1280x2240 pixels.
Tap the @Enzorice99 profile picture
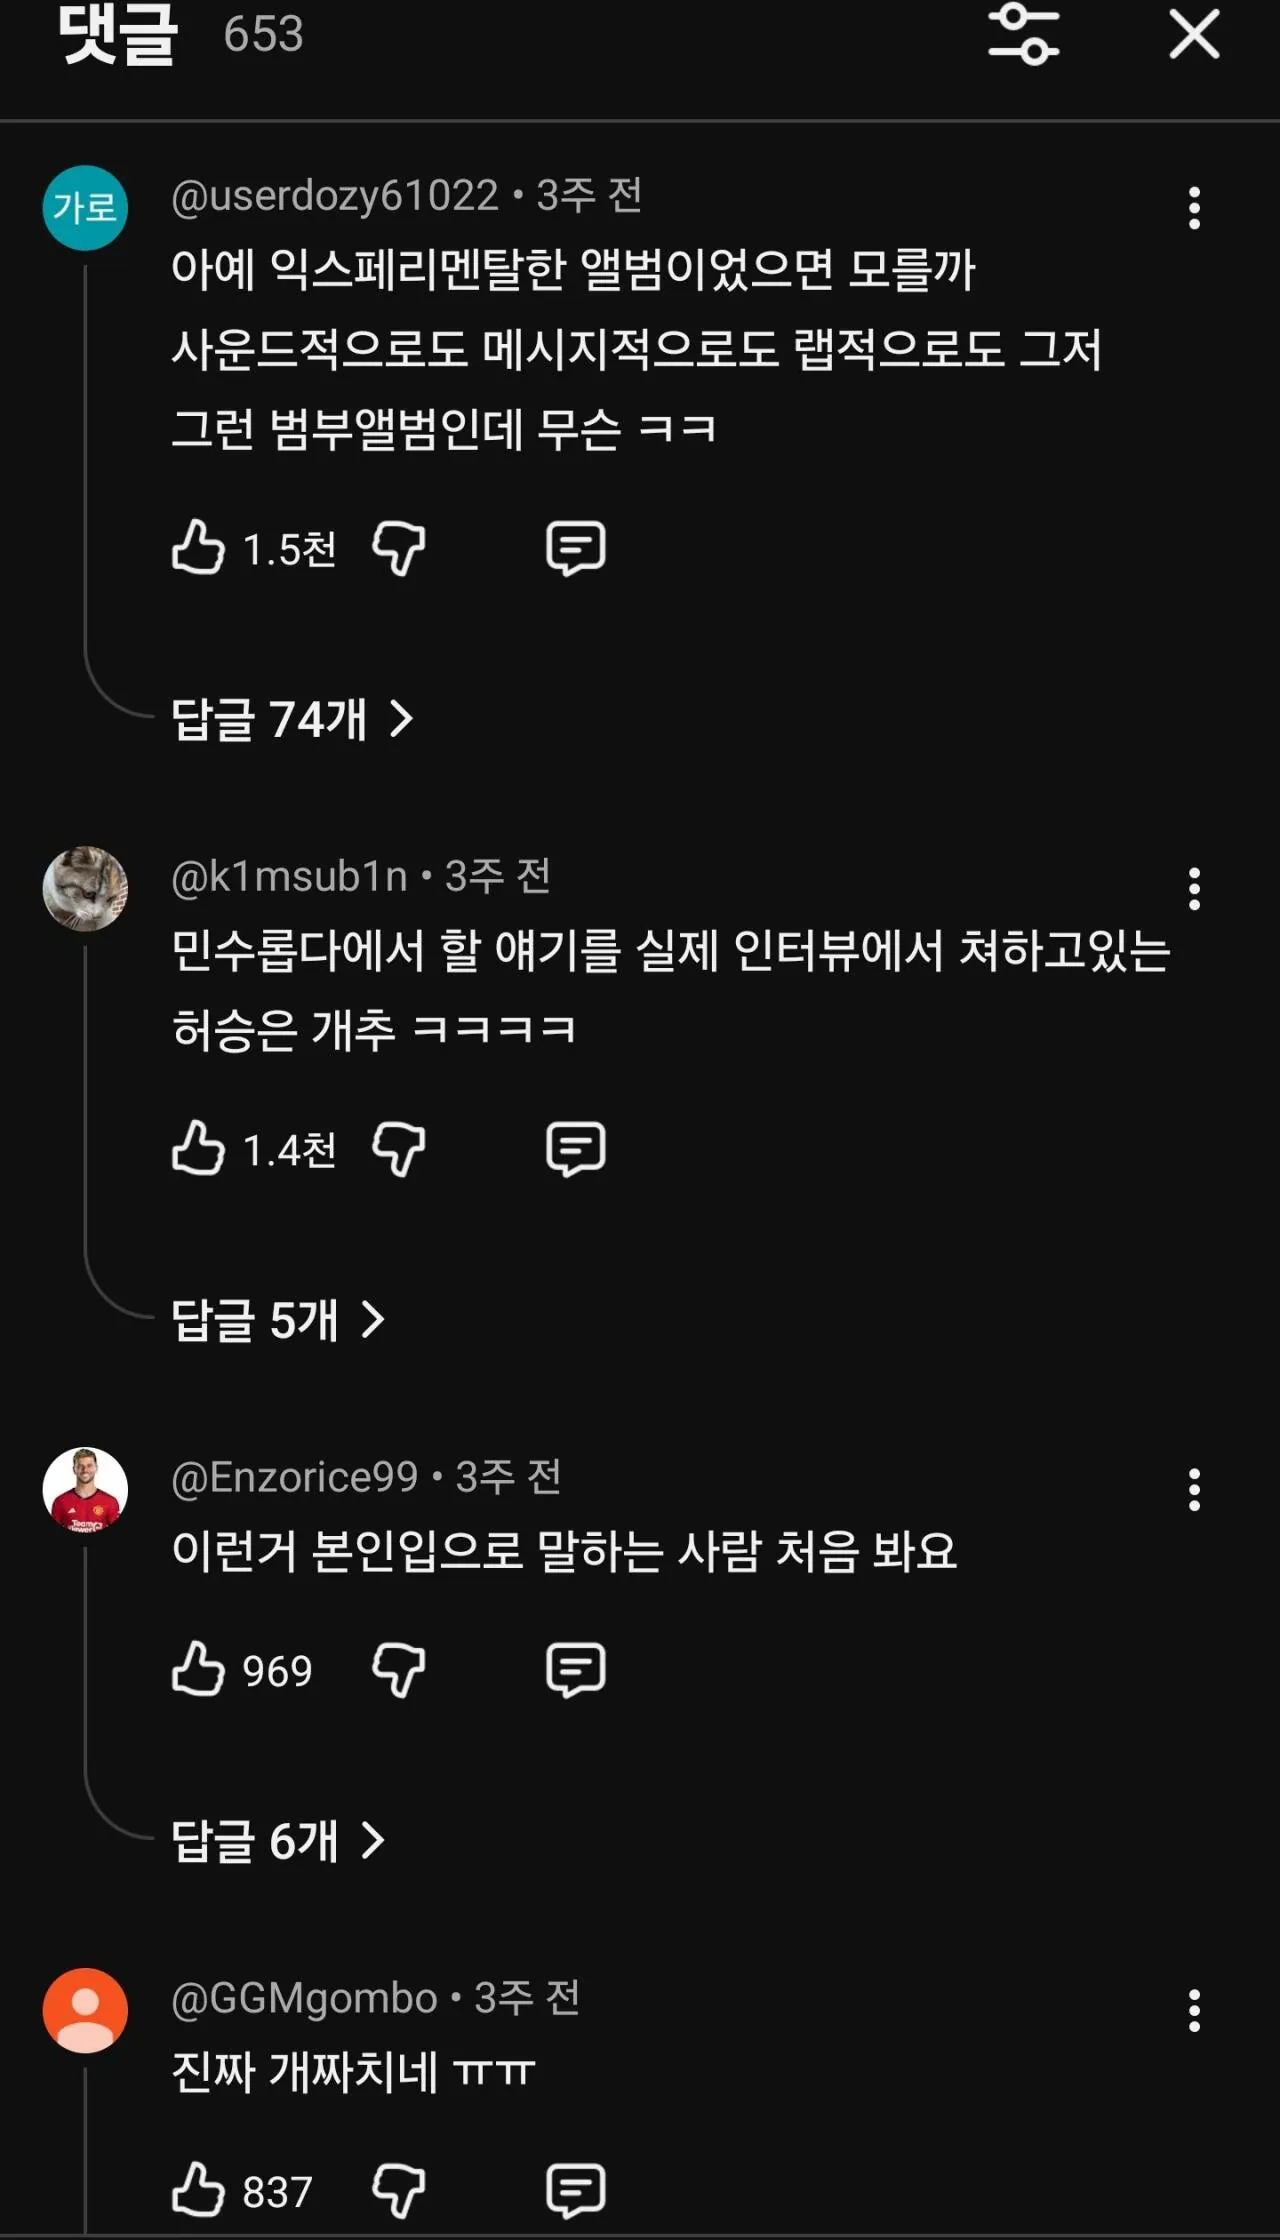(x=85, y=1490)
